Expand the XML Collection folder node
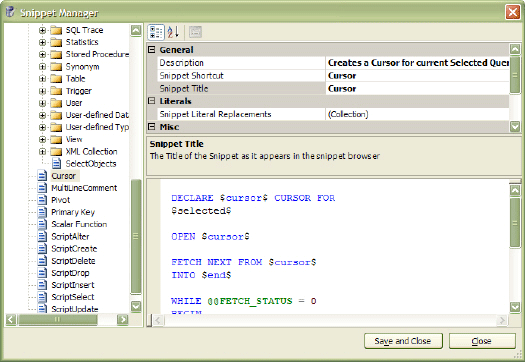Viewport: 525px width, 362px height. [42, 152]
